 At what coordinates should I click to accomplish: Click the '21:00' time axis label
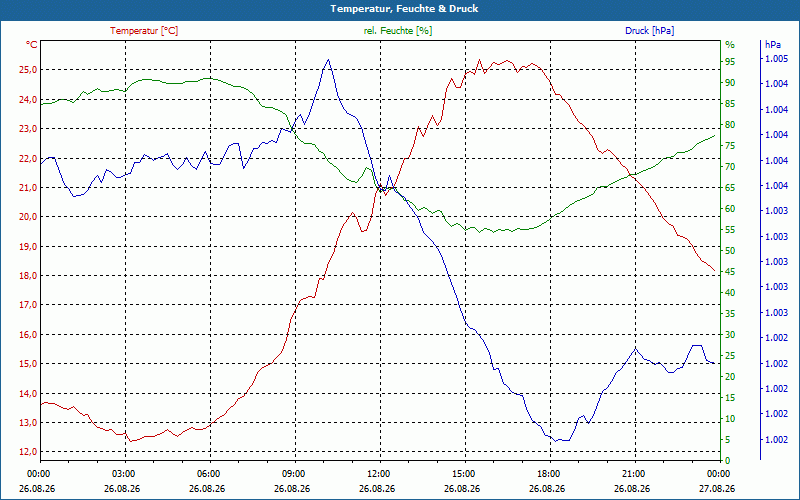coord(633,473)
